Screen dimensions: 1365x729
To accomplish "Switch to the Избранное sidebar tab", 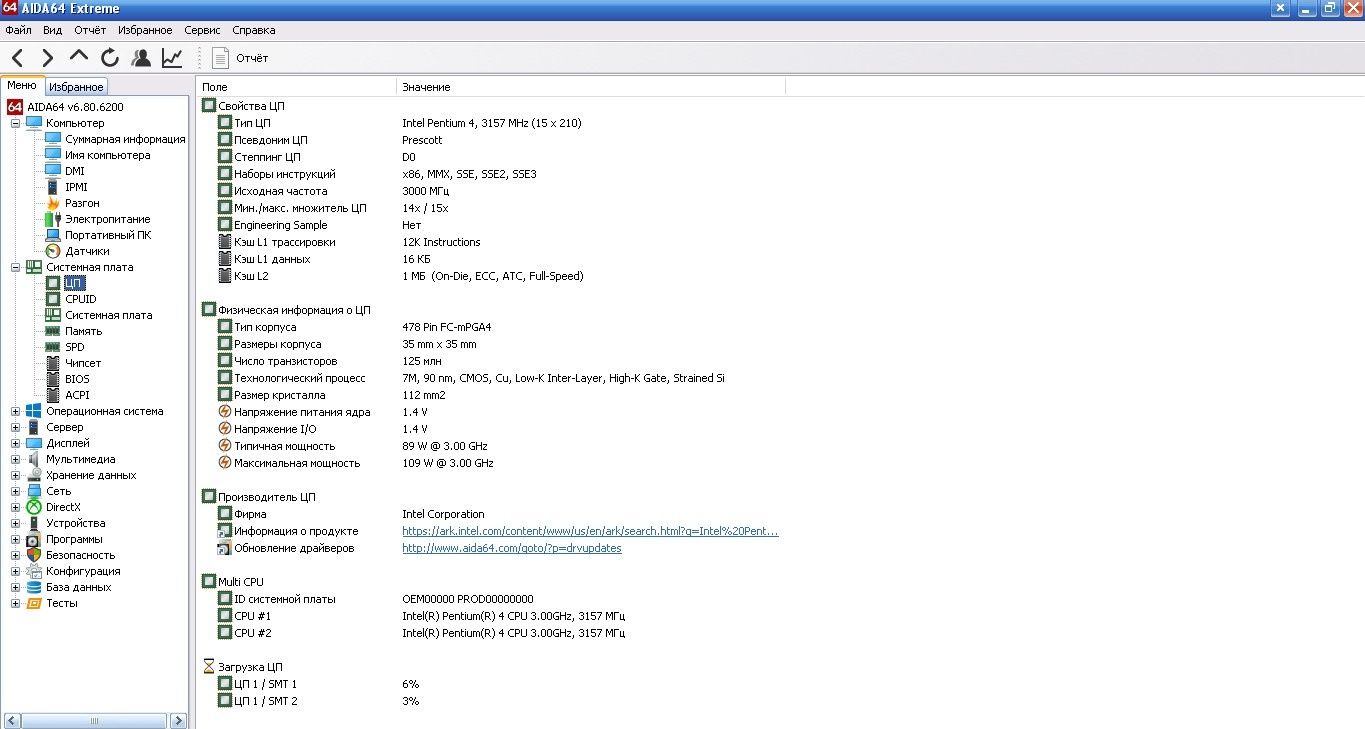I will (76, 87).
